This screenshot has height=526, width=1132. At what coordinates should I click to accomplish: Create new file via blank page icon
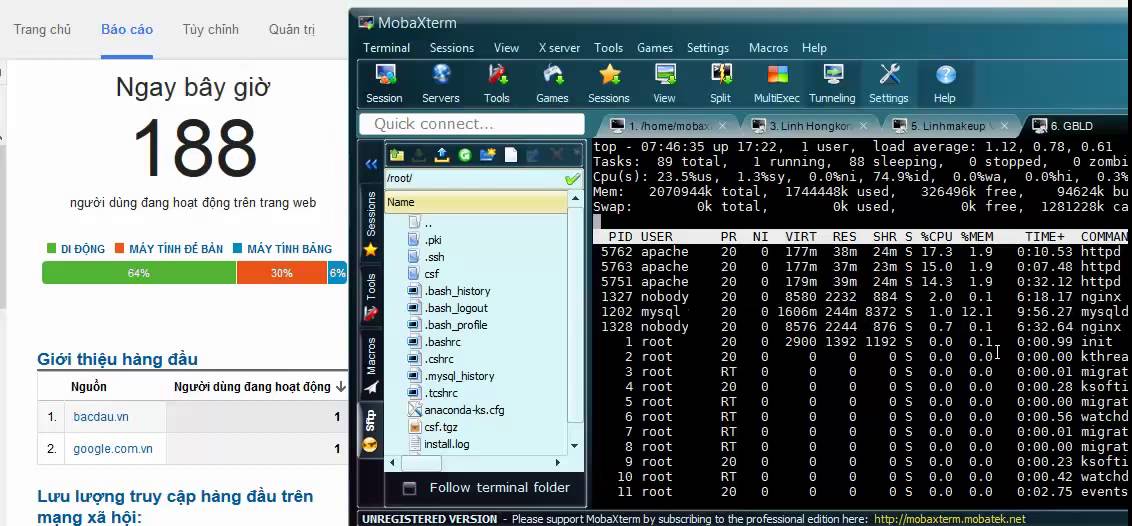click(x=510, y=154)
